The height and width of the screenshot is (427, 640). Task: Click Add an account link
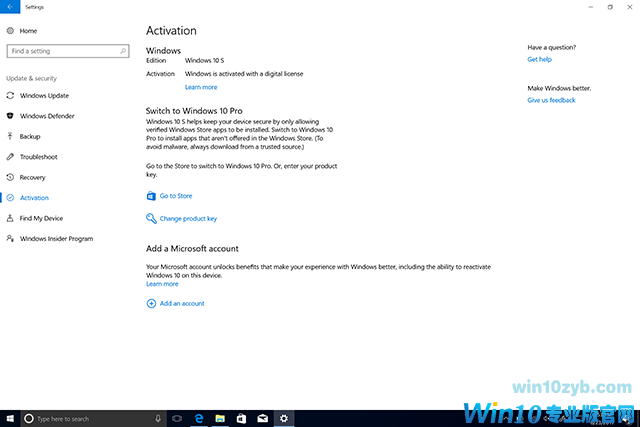click(x=182, y=303)
